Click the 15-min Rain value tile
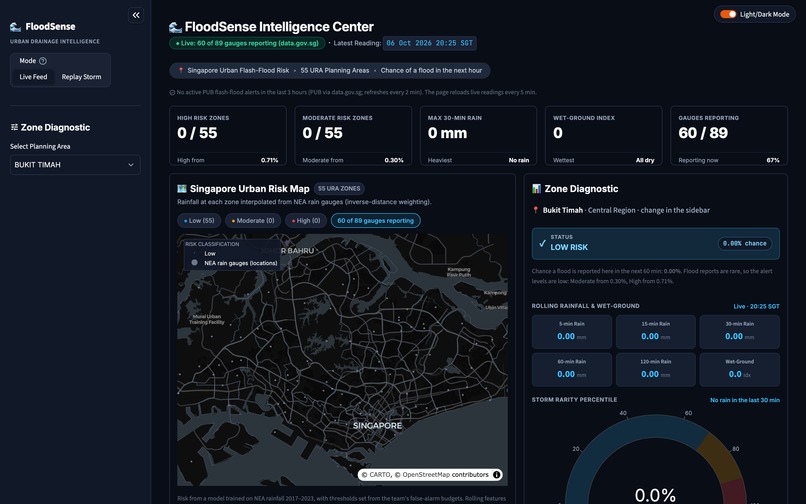 click(x=655, y=332)
